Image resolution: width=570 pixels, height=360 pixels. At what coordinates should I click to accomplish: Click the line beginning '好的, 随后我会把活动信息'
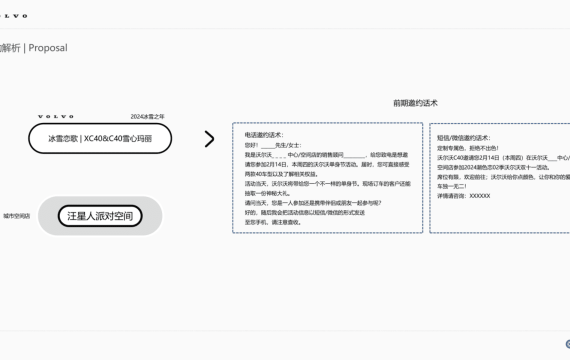pos(305,212)
